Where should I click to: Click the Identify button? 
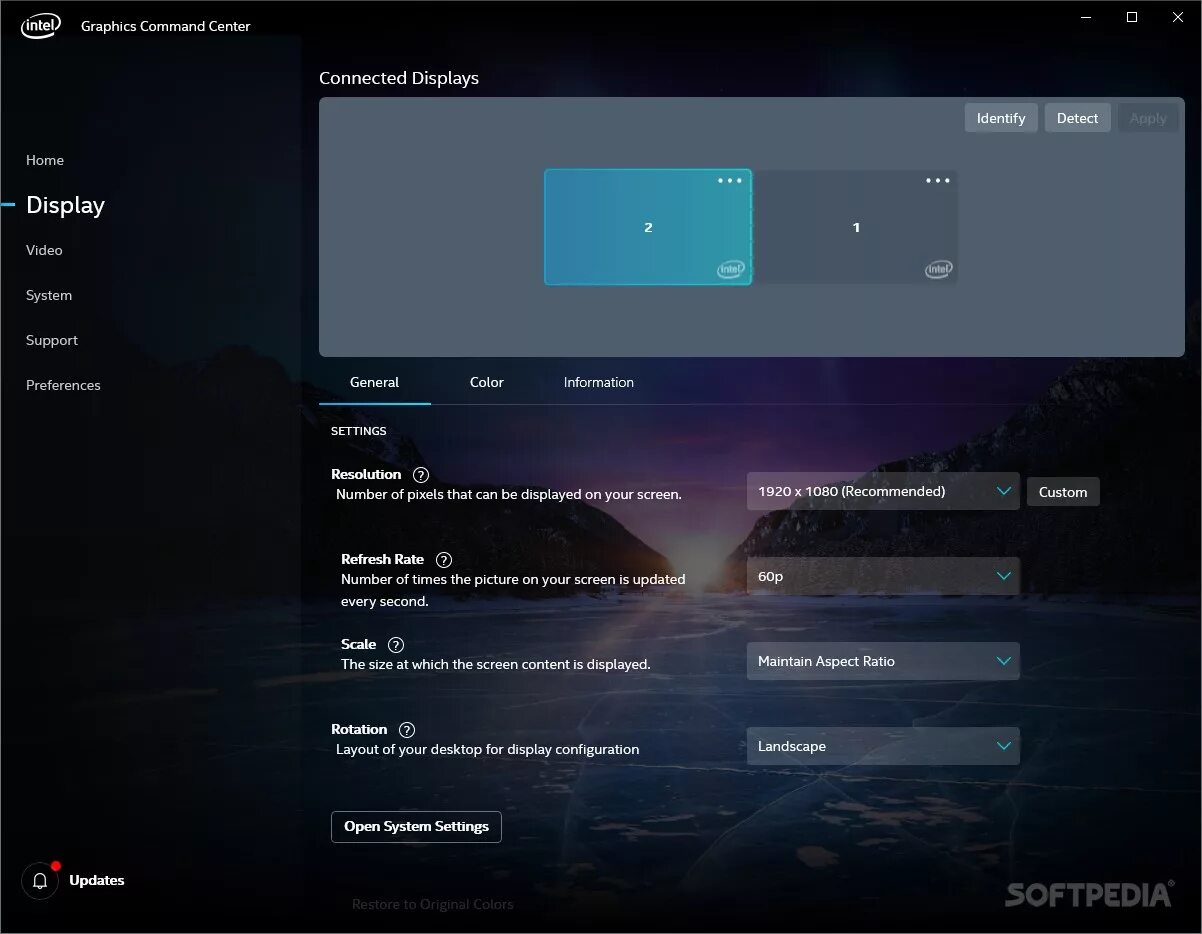coord(1001,118)
